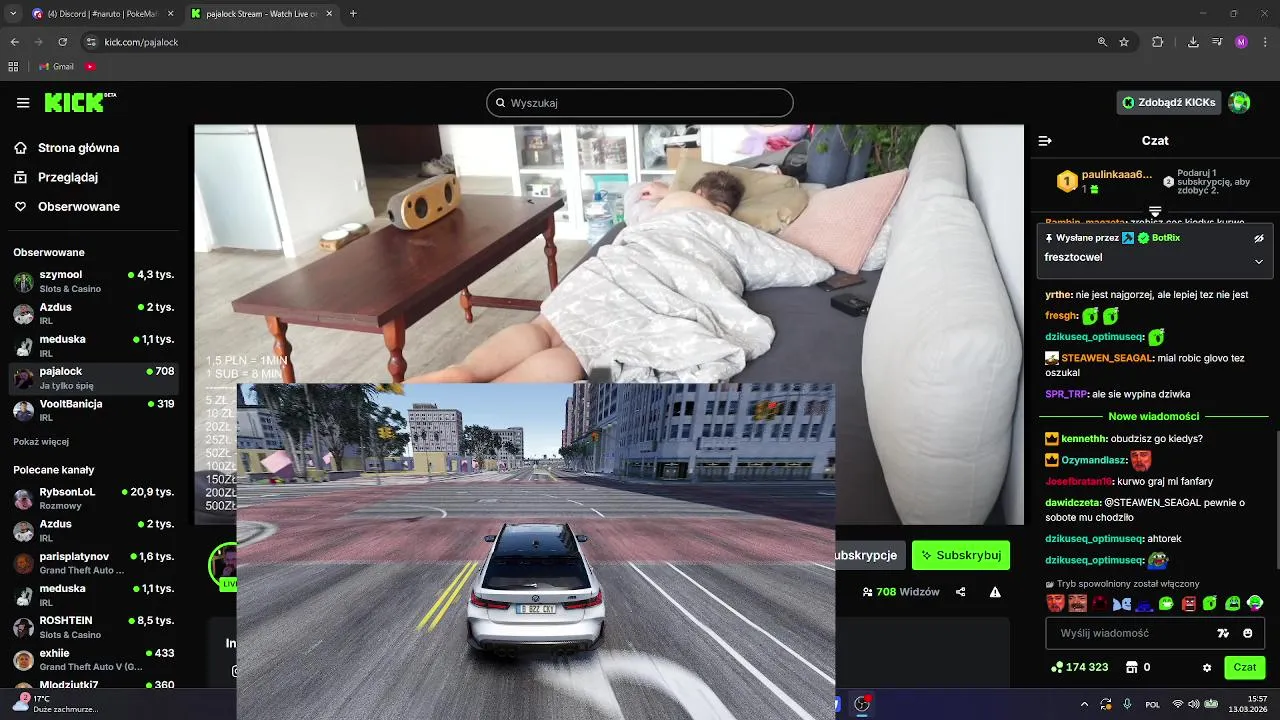Open browser downloads icon
The image size is (1280, 720).
1193,42
